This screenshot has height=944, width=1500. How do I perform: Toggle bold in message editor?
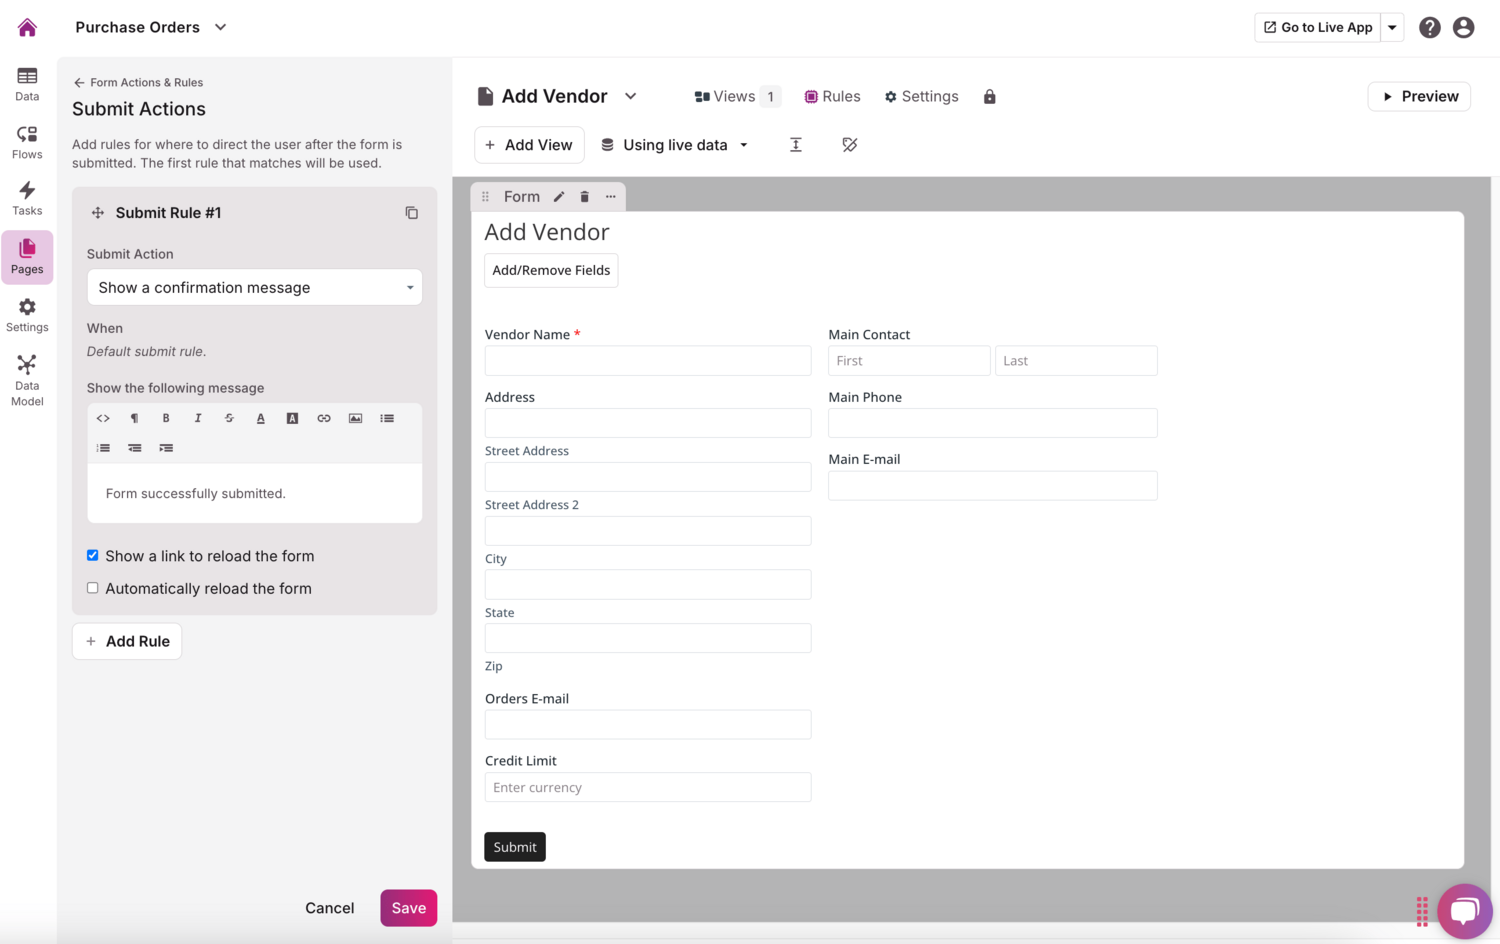coord(166,418)
